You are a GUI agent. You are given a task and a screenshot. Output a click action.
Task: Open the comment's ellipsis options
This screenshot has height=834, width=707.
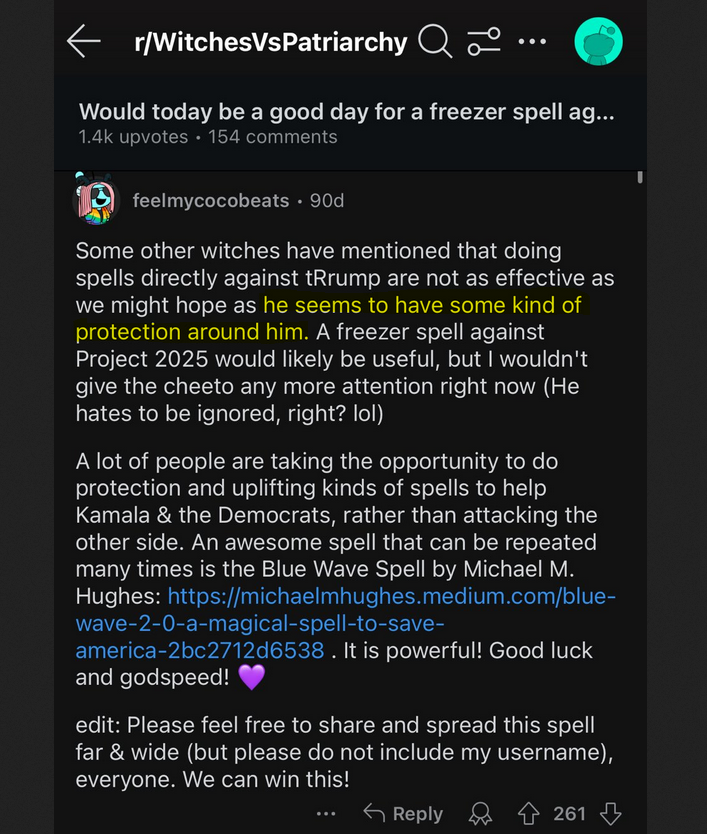(x=326, y=814)
